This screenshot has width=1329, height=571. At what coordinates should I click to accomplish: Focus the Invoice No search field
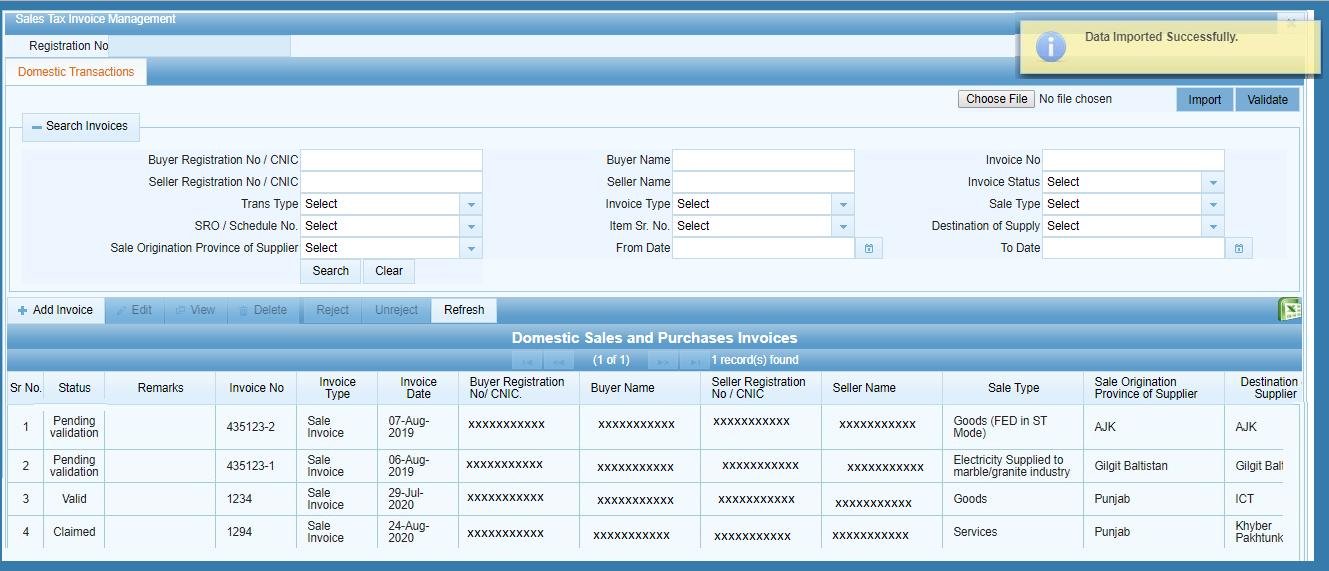pos(1134,160)
